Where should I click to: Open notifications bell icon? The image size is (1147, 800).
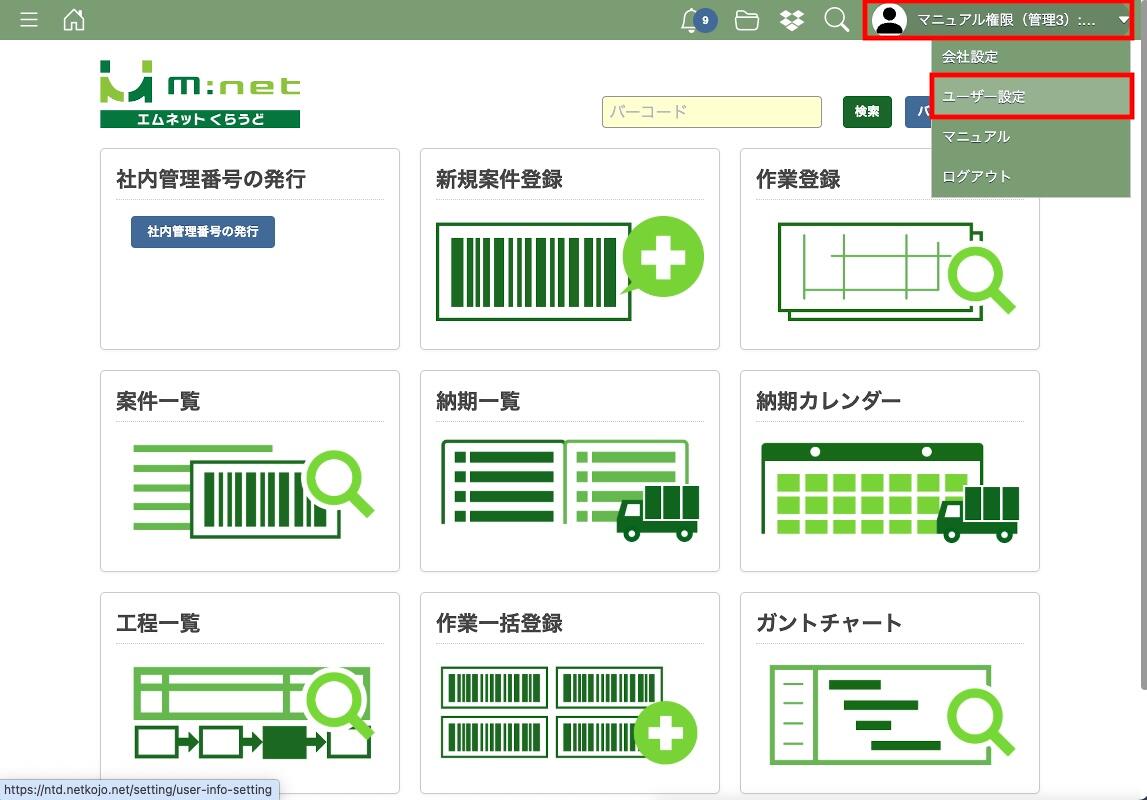click(689, 20)
